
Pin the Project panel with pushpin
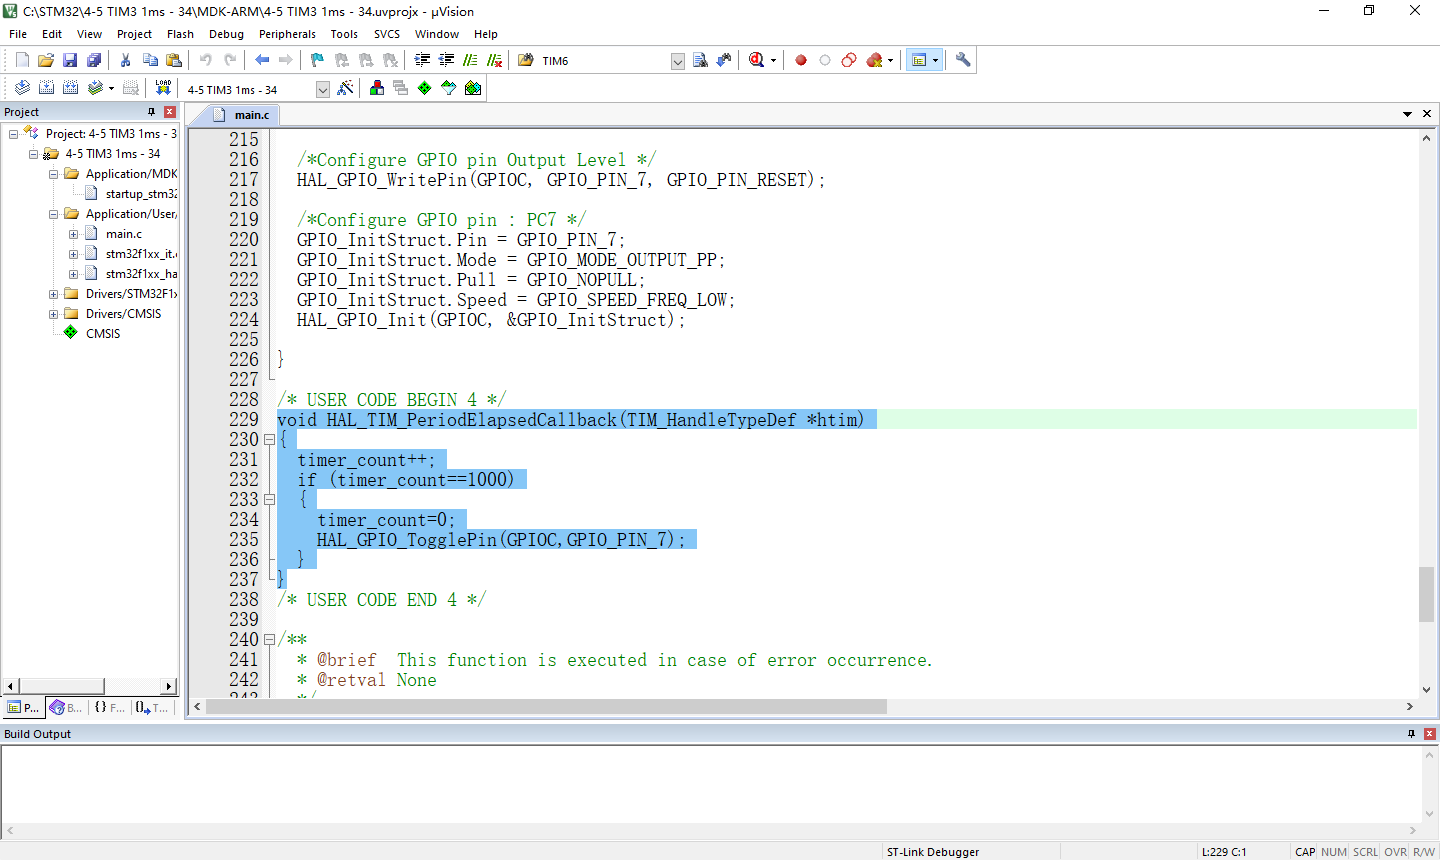click(152, 112)
